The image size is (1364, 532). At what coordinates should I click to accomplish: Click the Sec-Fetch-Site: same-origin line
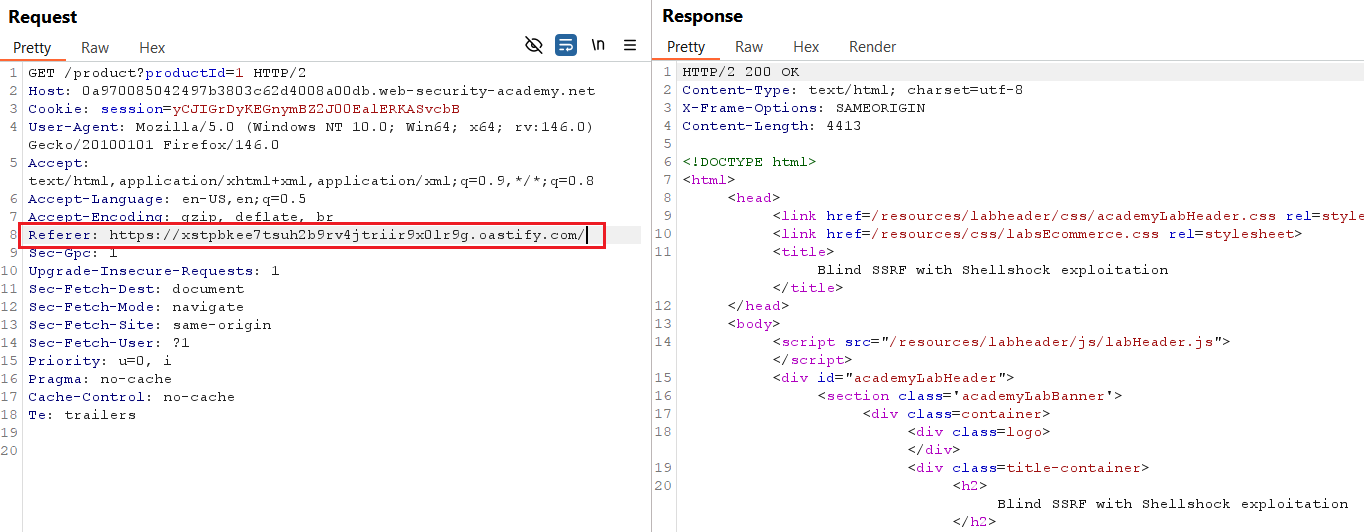(149, 325)
